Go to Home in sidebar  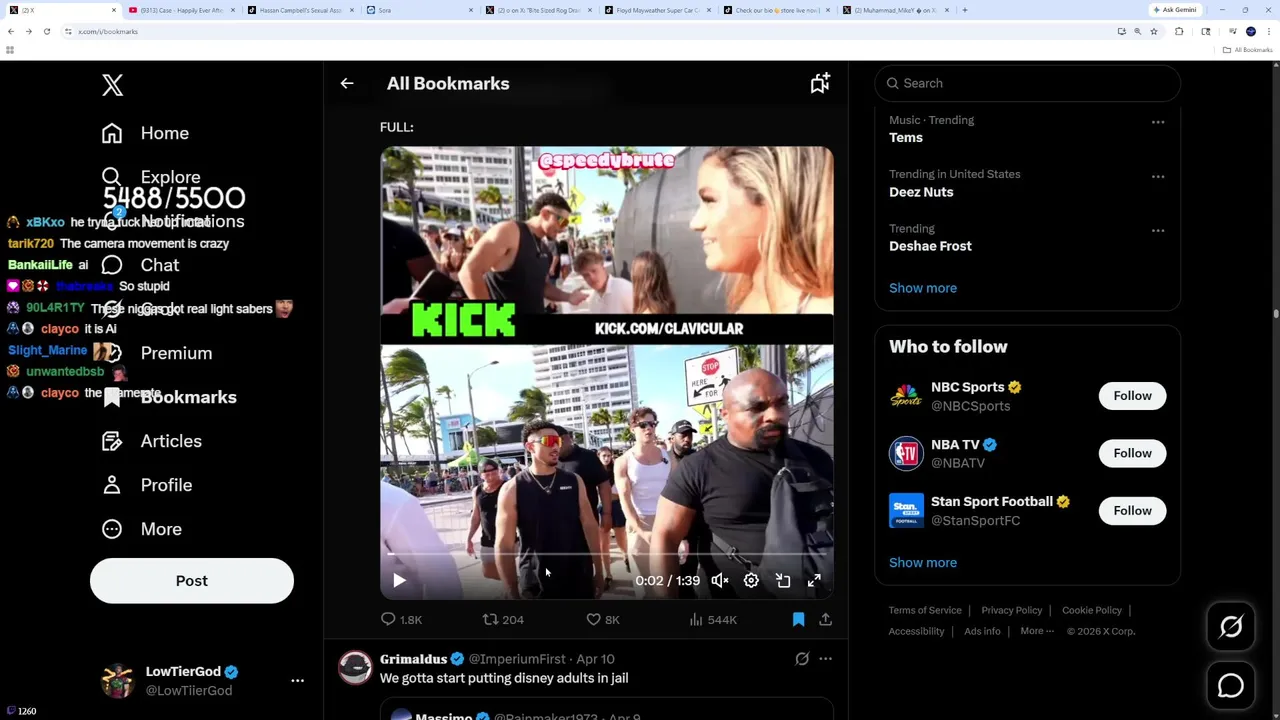tap(146, 133)
